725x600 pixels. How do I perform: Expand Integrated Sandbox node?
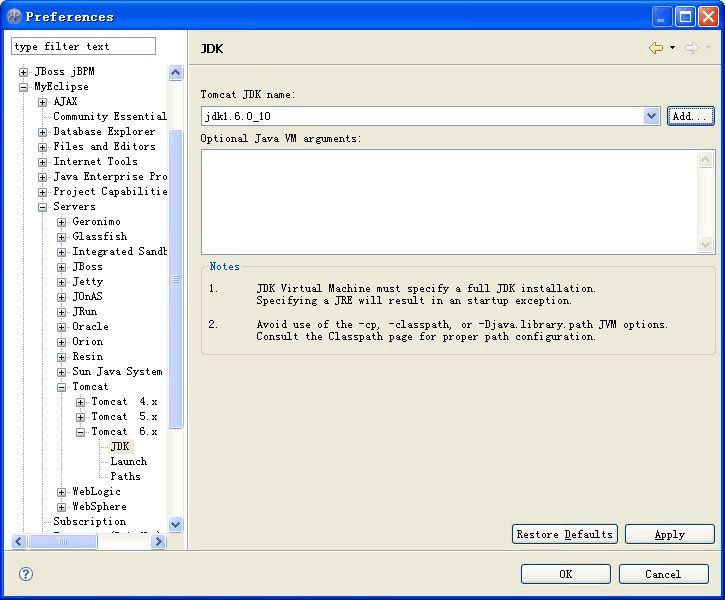[x=61, y=252]
